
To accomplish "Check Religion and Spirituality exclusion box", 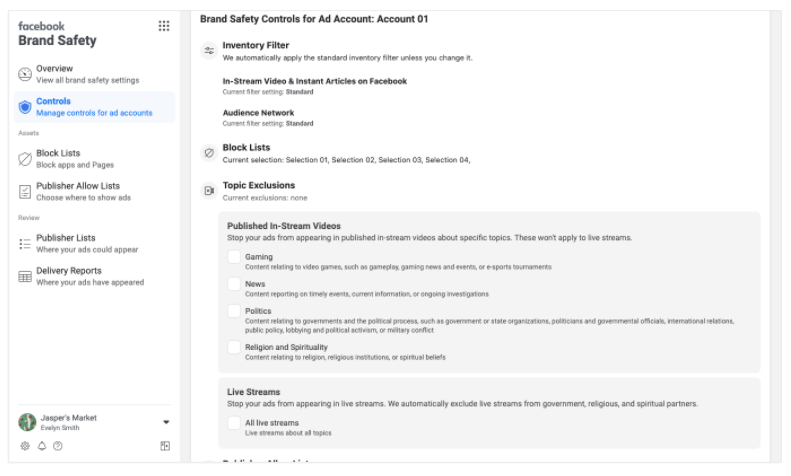I will (x=234, y=347).
